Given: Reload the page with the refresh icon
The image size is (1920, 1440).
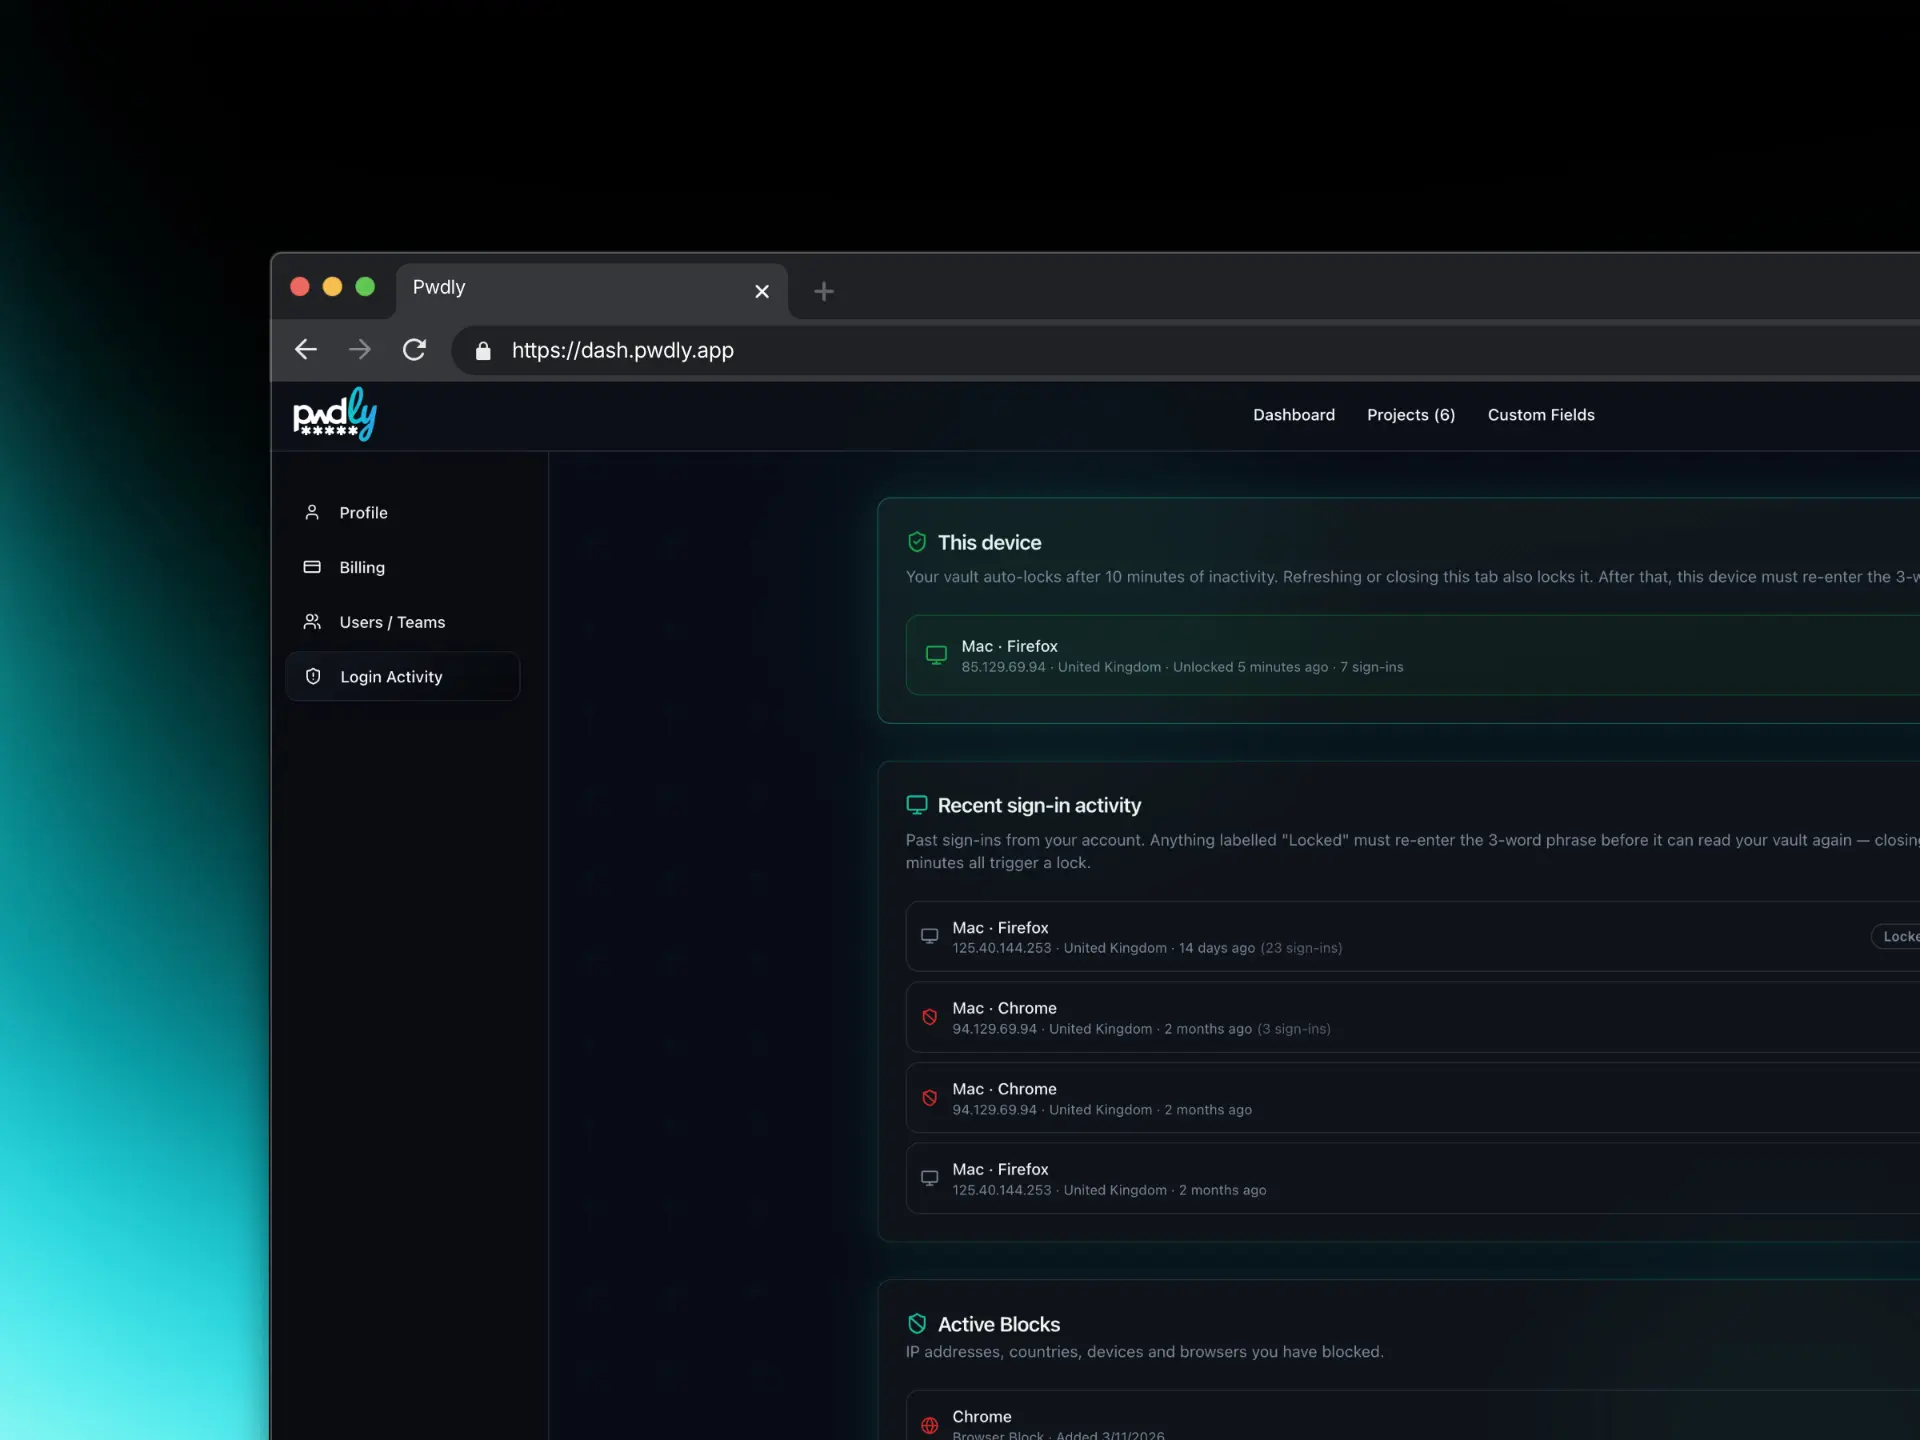Looking at the screenshot, I should pyautogui.click(x=414, y=349).
